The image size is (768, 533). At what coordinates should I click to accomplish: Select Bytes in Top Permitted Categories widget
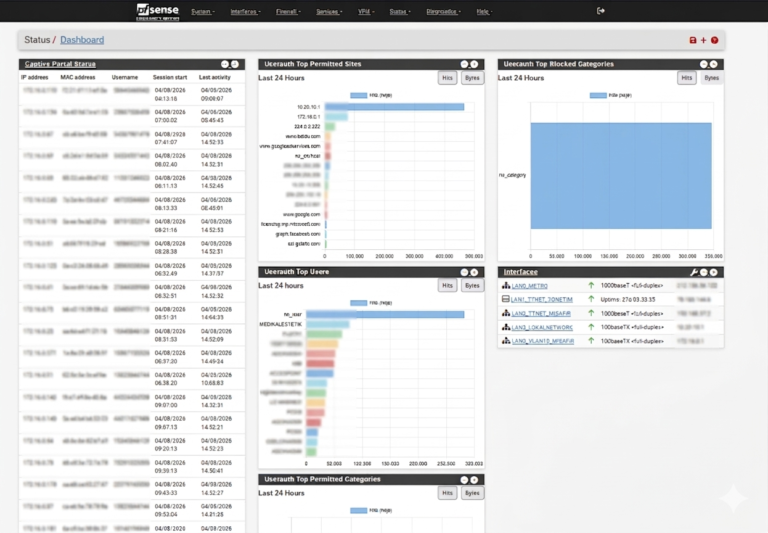click(x=472, y=493)
